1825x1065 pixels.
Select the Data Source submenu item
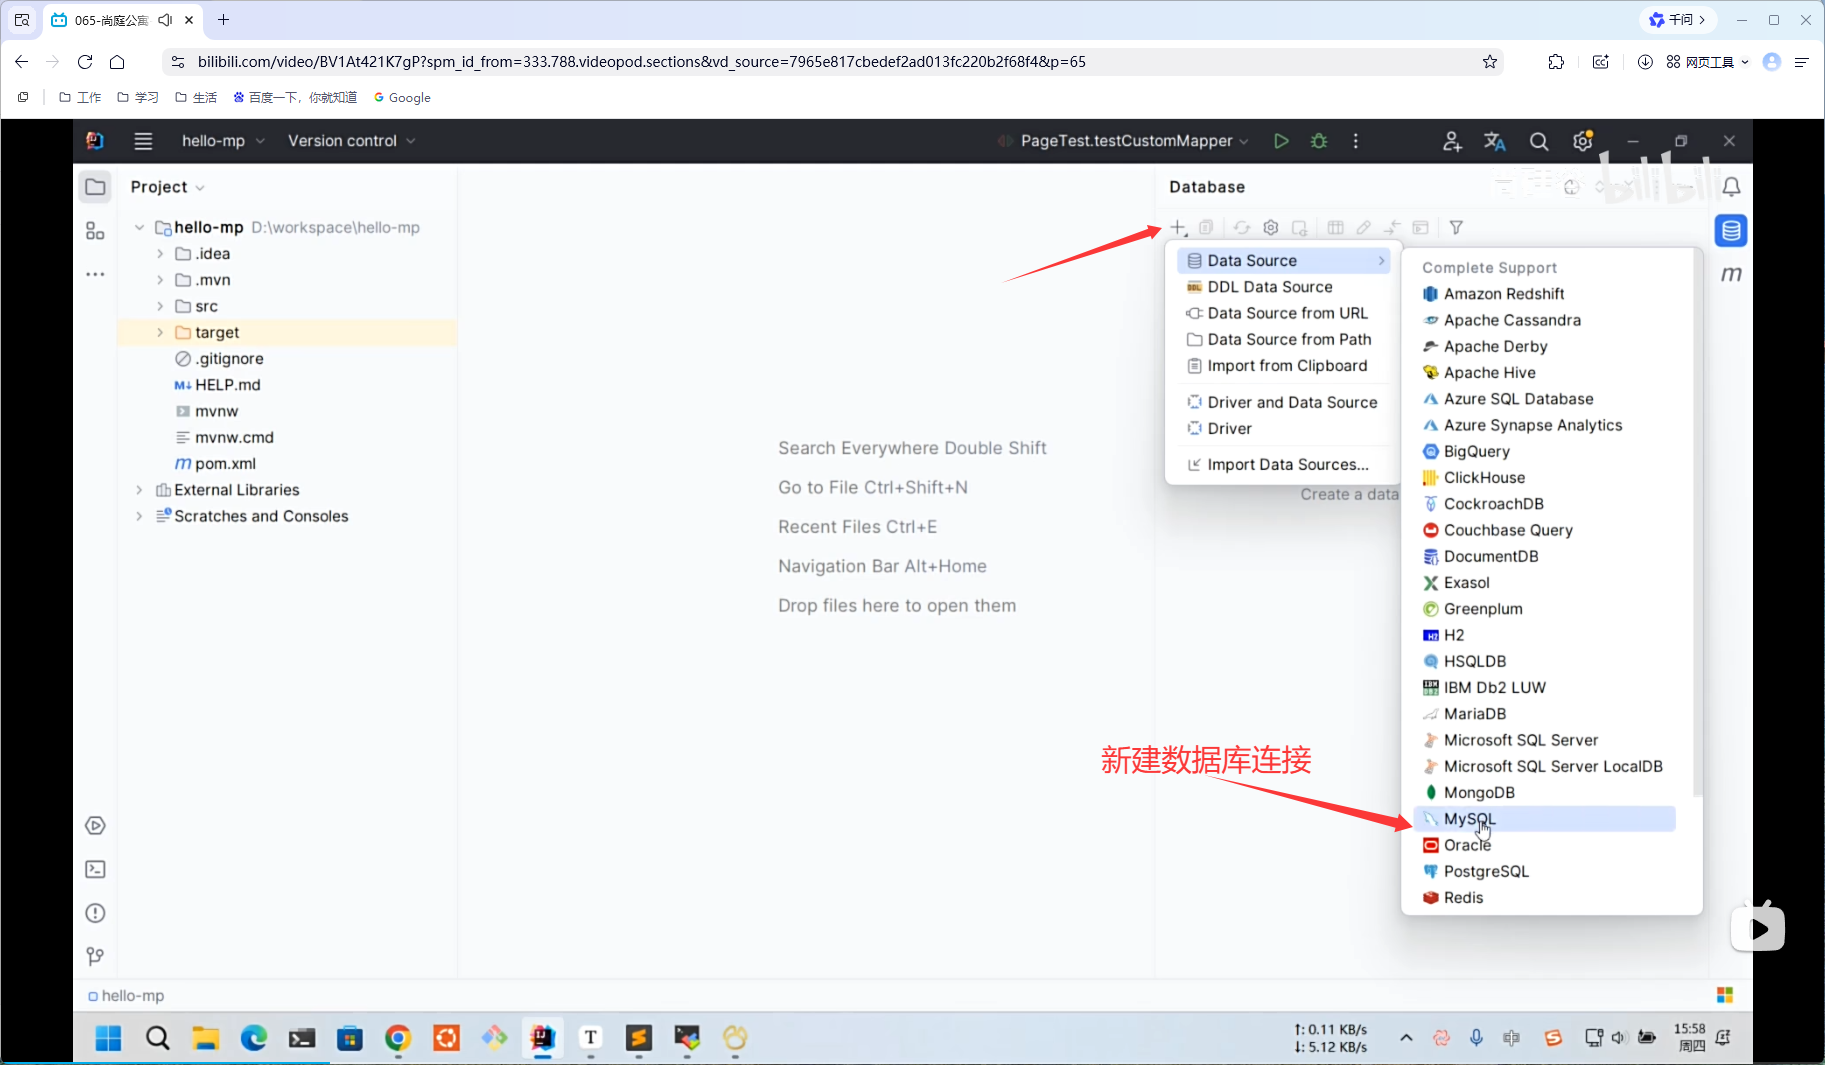pyautogui.click(x=1283, y=261)
